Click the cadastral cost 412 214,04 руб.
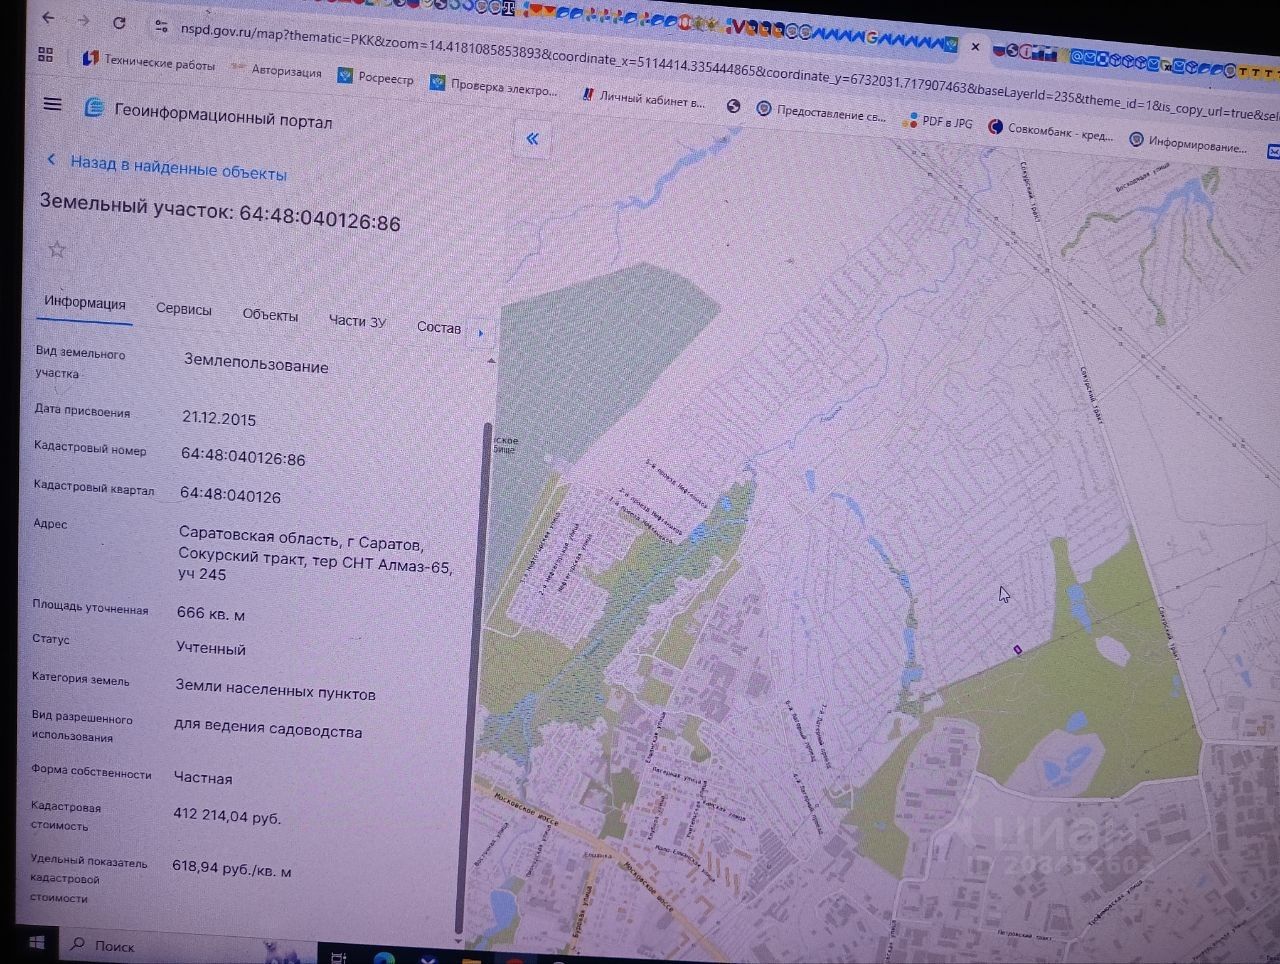This screenshot has height=964, width=1280. (x=227, y=815)
